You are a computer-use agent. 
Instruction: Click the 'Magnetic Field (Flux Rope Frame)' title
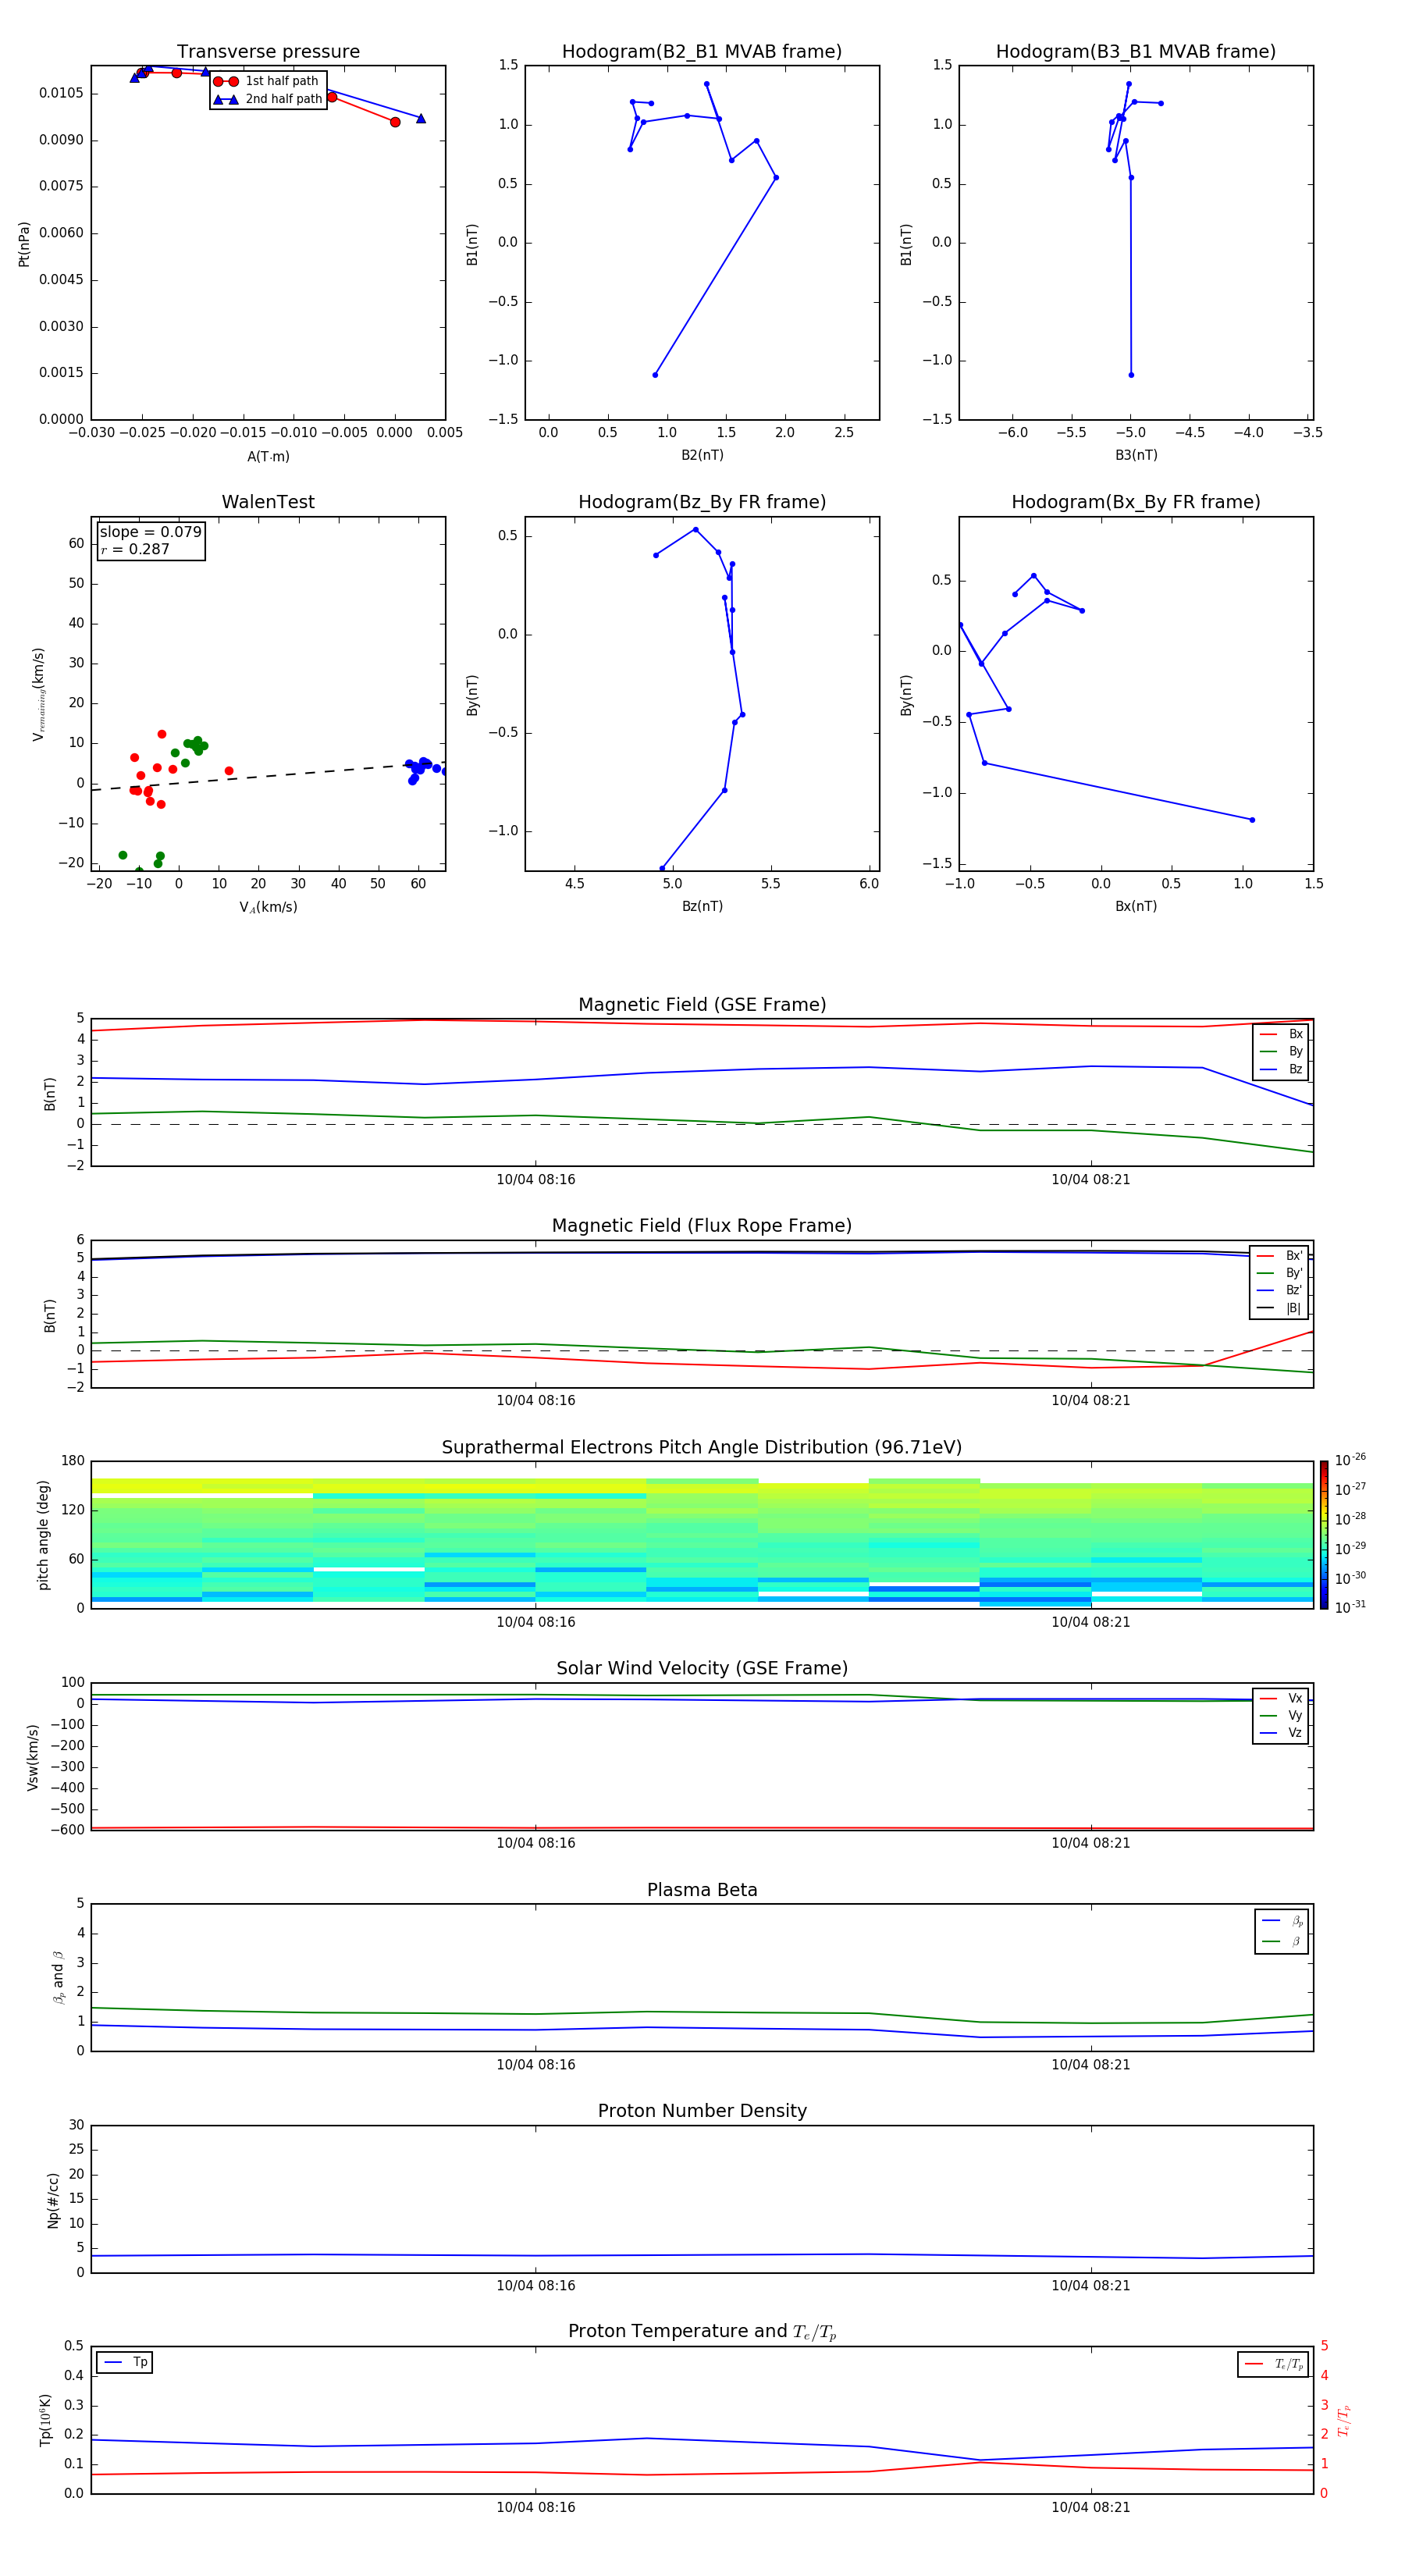click(x=702, y=1226)
